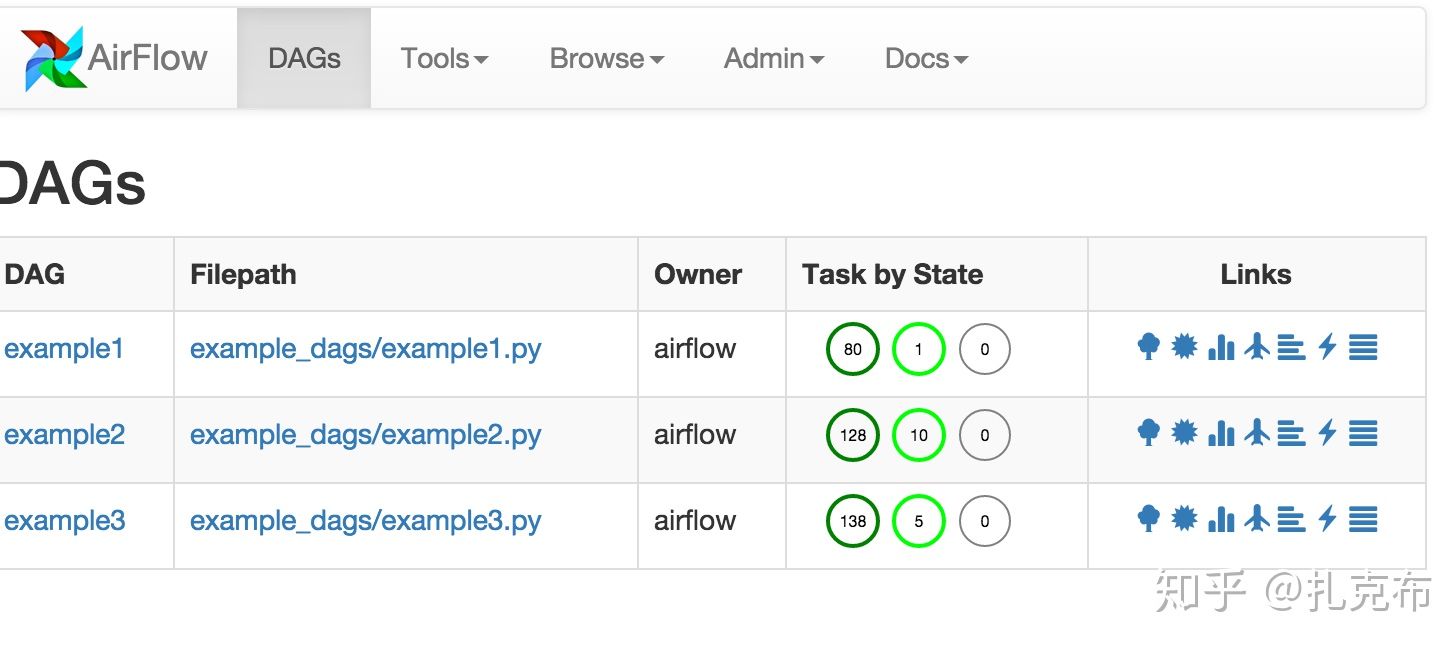Open Tree View for example3
This screenshot has width=1440, height=652.
[x=1149, y=519]
